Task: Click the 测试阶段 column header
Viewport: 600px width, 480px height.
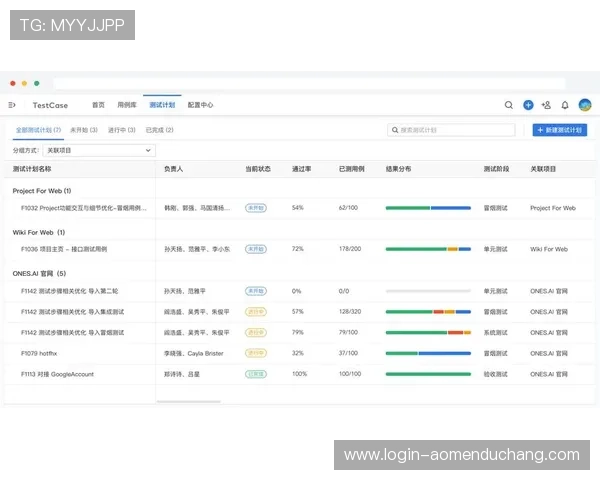Action: click(496, 169)
